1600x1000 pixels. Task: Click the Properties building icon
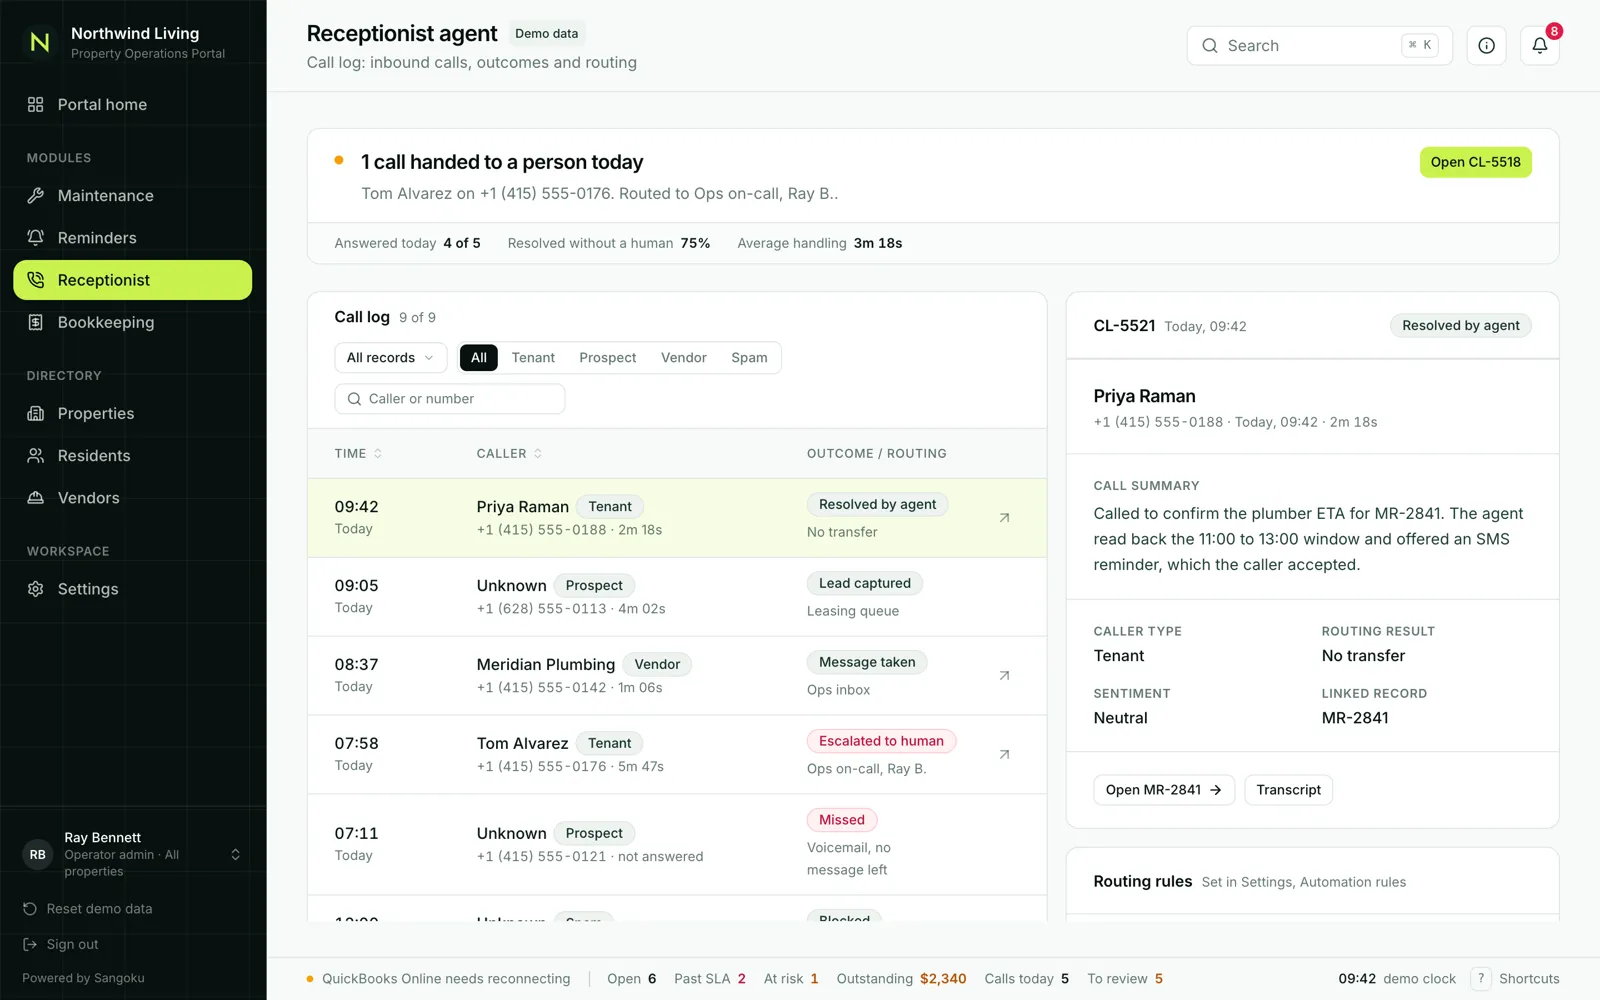click(x=36, y=413)
